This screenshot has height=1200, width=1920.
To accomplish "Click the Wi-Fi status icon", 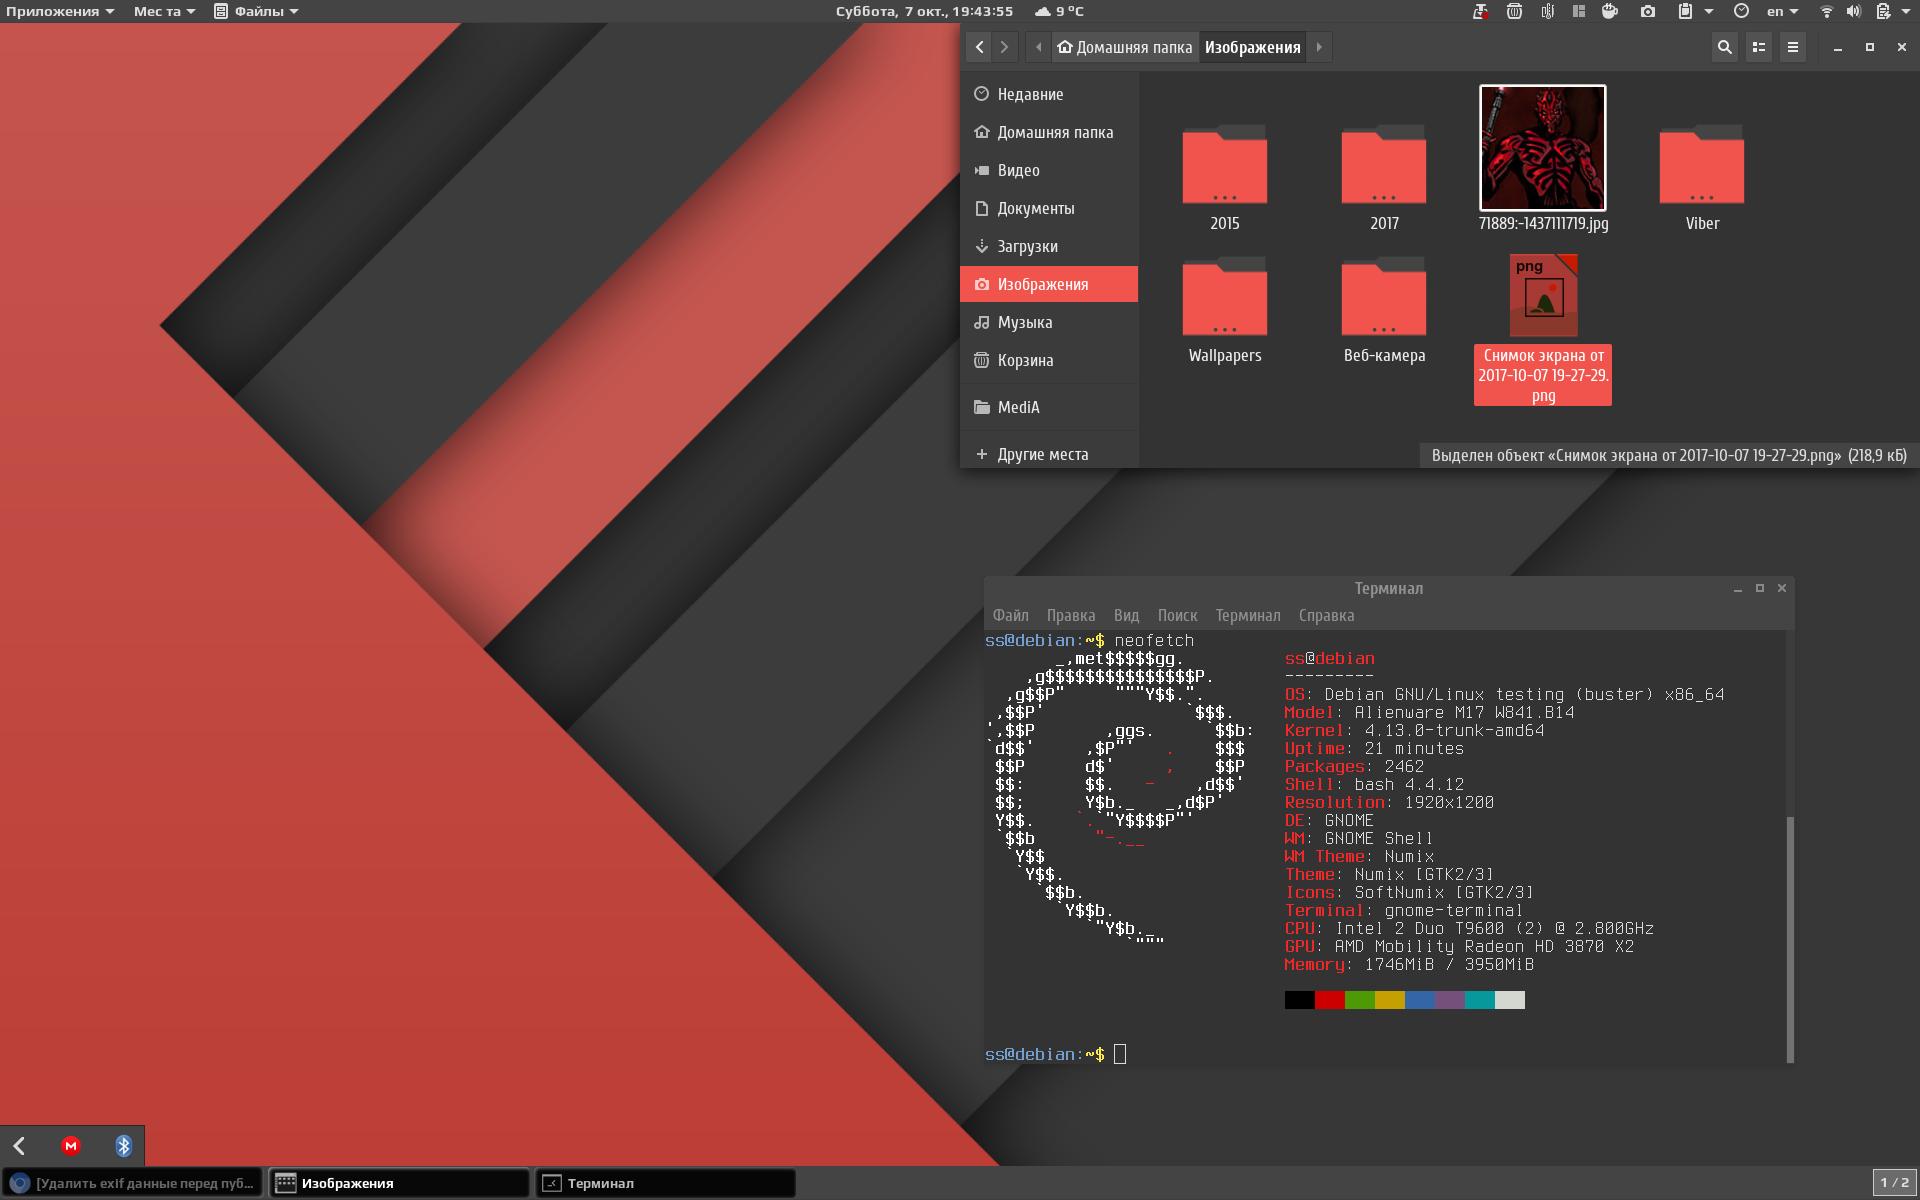I will (x=1826, y=11).
